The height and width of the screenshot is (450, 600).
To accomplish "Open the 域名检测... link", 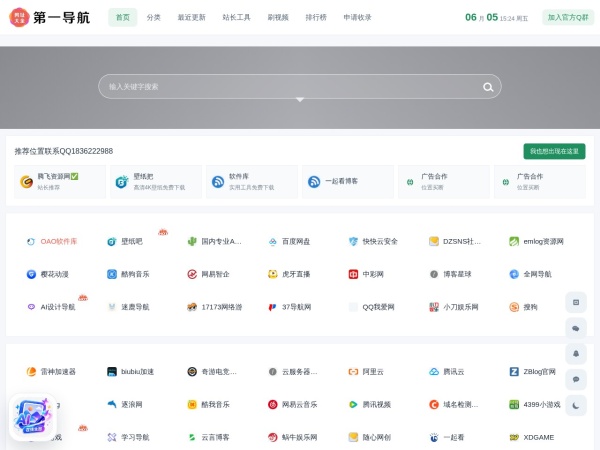I will tap(460, 404).
